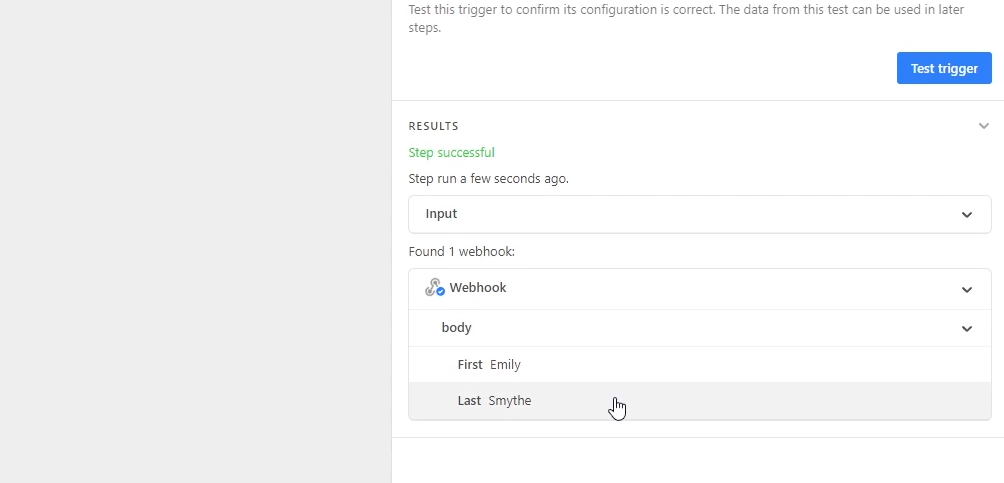
Task: Select the First Emily row
Action: [x=700, y=364]
